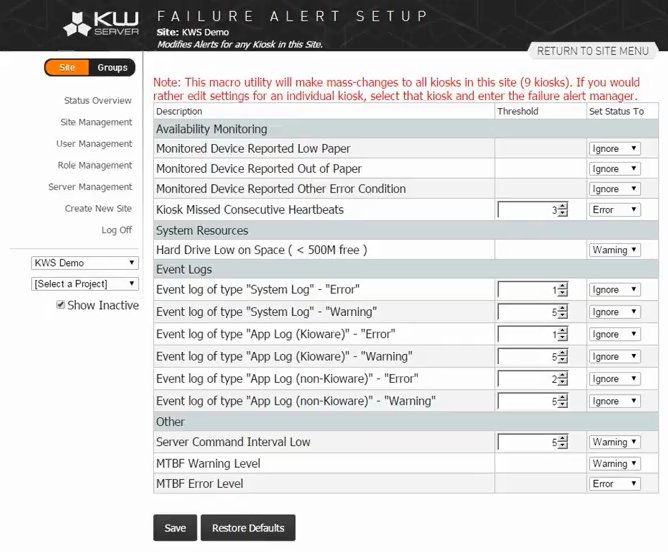This screenshot has width=668, height=552.
Task: Click Return to Site Menu tab
Action: coord(593,51)
